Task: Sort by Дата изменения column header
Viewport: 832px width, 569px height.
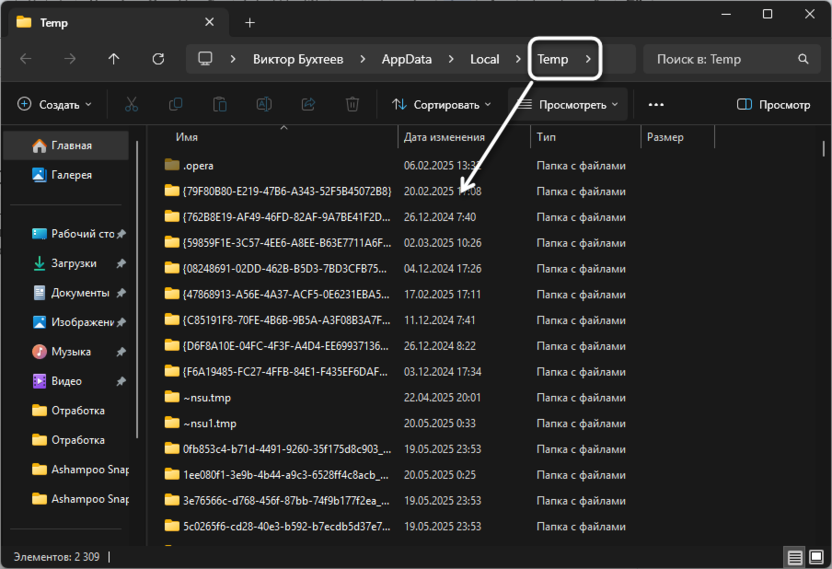Action: click(444, 137)
